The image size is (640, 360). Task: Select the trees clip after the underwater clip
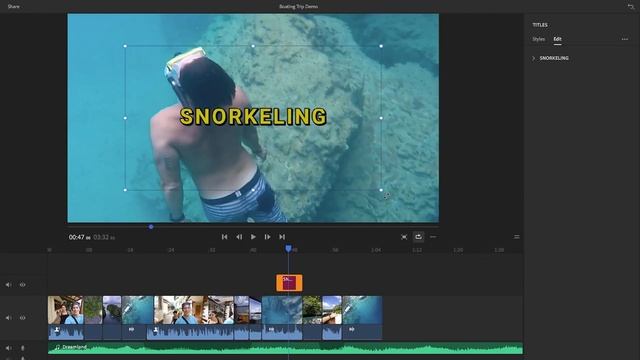(x=312, y=310)
